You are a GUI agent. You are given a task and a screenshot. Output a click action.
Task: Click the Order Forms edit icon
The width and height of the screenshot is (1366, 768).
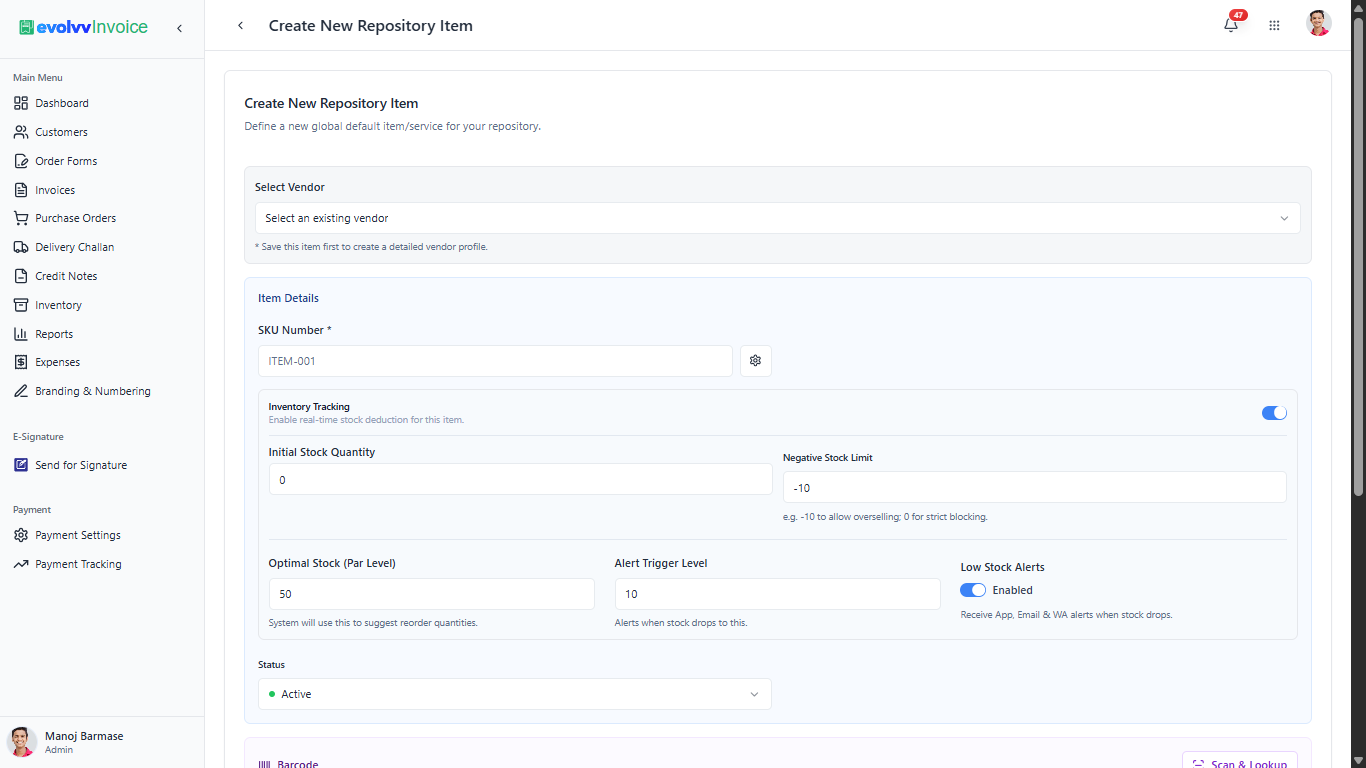(x=21, y=161)
